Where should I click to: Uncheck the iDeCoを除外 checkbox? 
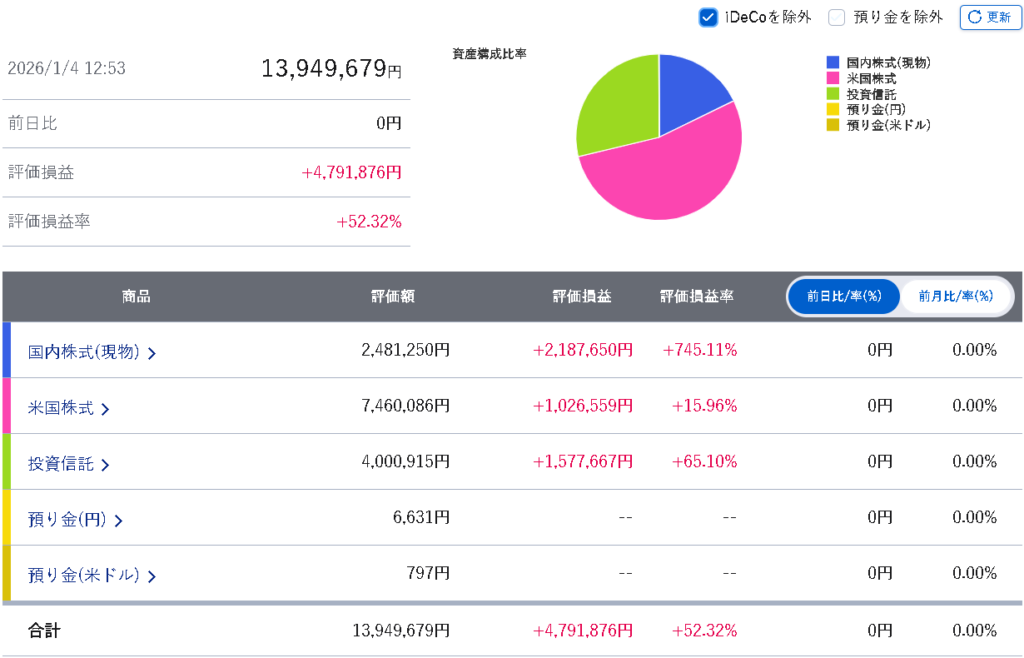[x=708, y=17]
